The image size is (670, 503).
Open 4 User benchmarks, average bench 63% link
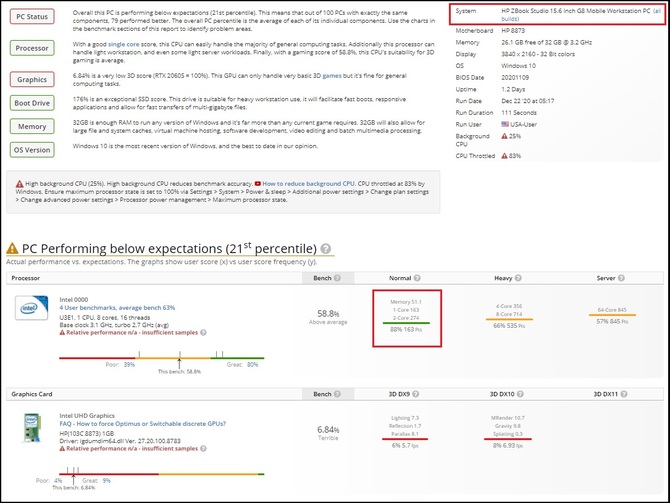coord(117,308)
